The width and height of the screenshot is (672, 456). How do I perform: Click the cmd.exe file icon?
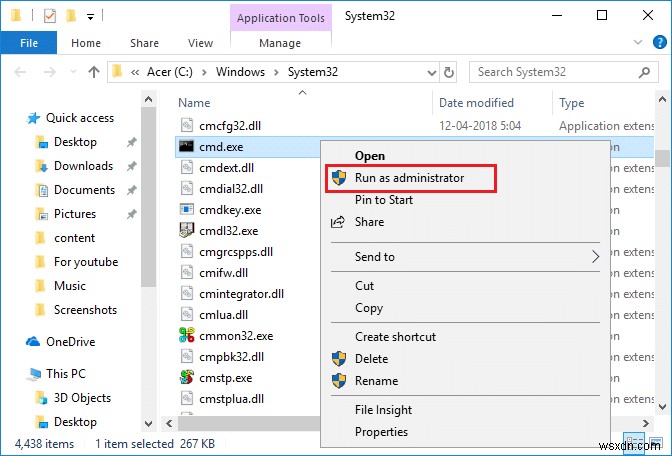(186, 146)
